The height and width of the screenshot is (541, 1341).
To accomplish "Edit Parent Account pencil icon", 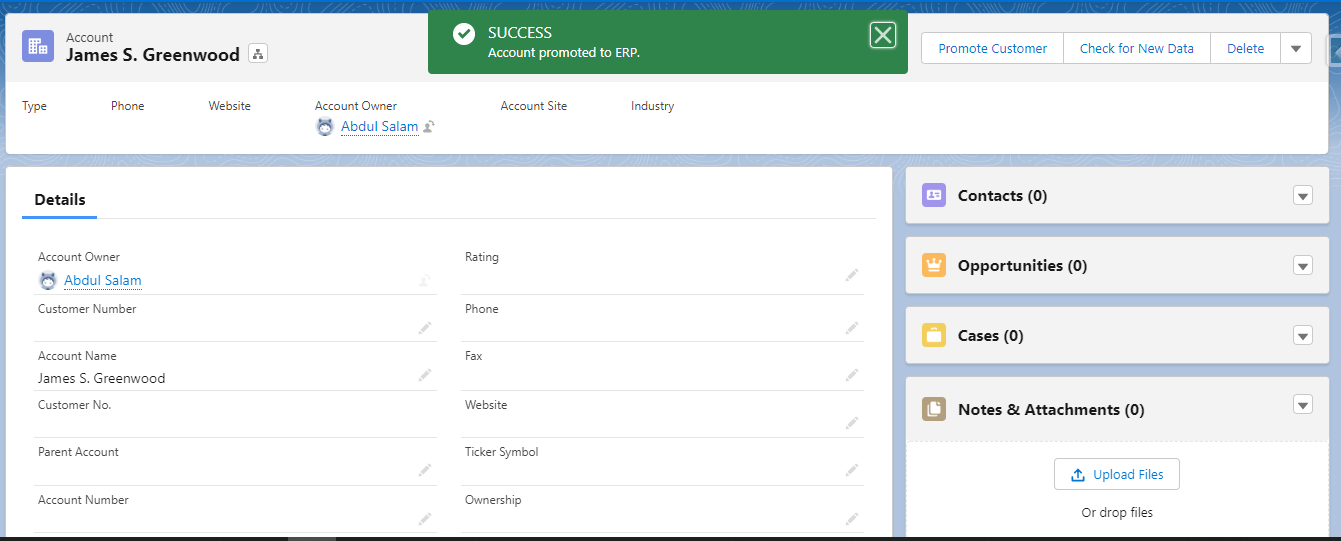I will click(425, 470).
